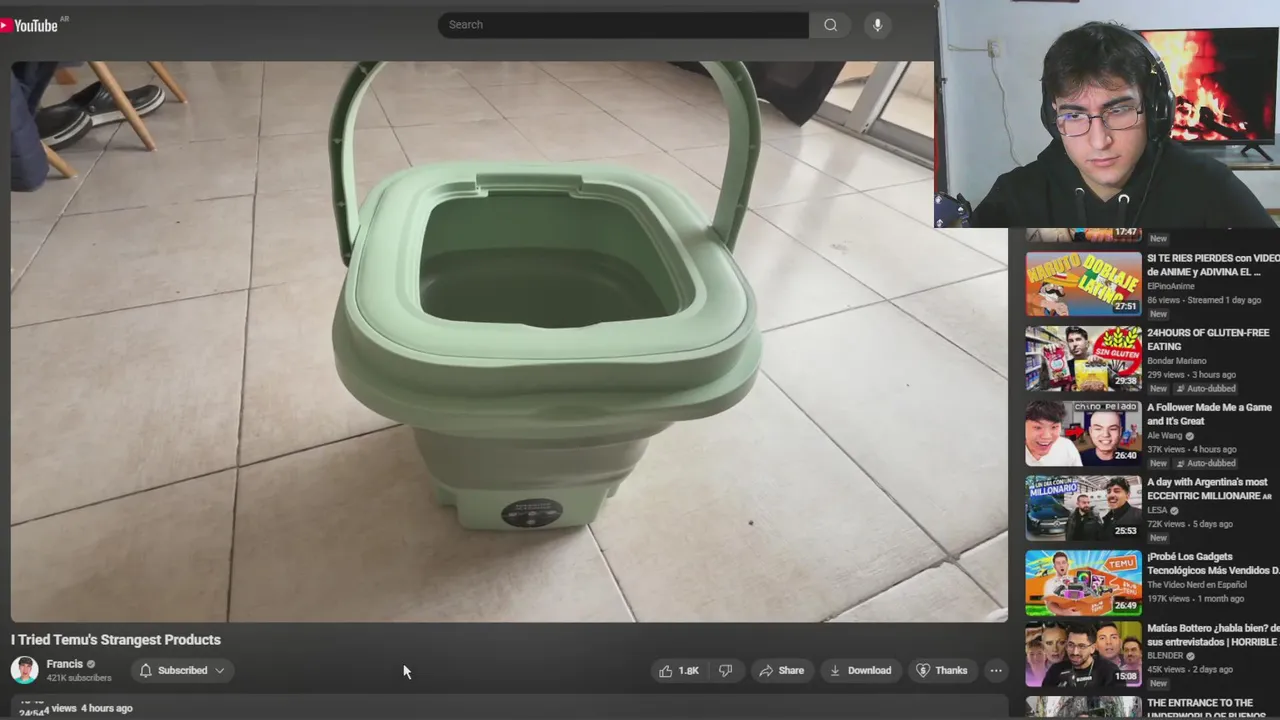Image resolution: width=1280 pixels, height=720 pixels.
Task: Click the '4 hours ago' upload time
Action: click(107, 708)
